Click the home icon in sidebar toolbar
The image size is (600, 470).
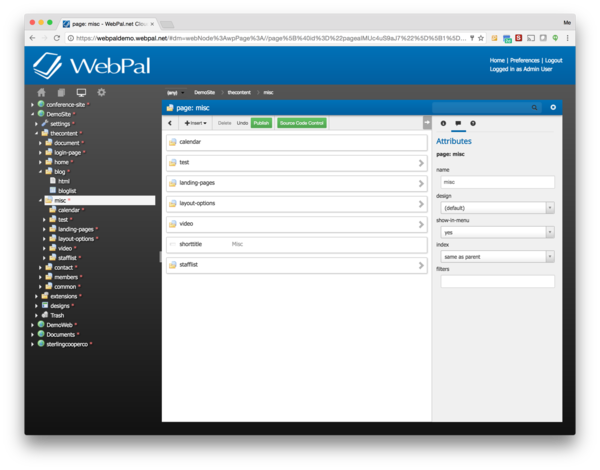(41, 92)
